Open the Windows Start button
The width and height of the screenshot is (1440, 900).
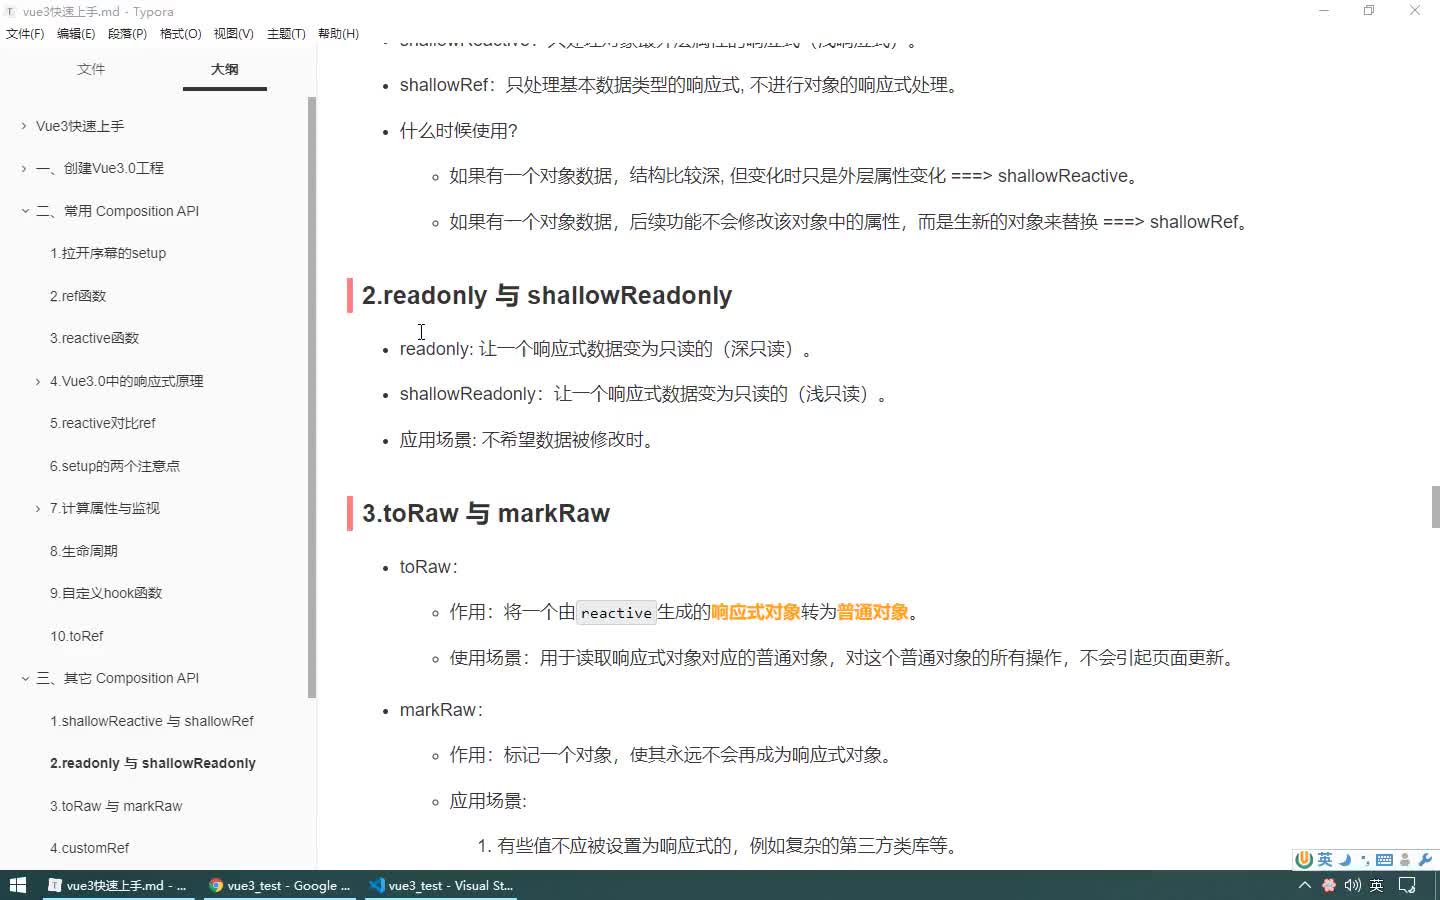coord(17,885)
